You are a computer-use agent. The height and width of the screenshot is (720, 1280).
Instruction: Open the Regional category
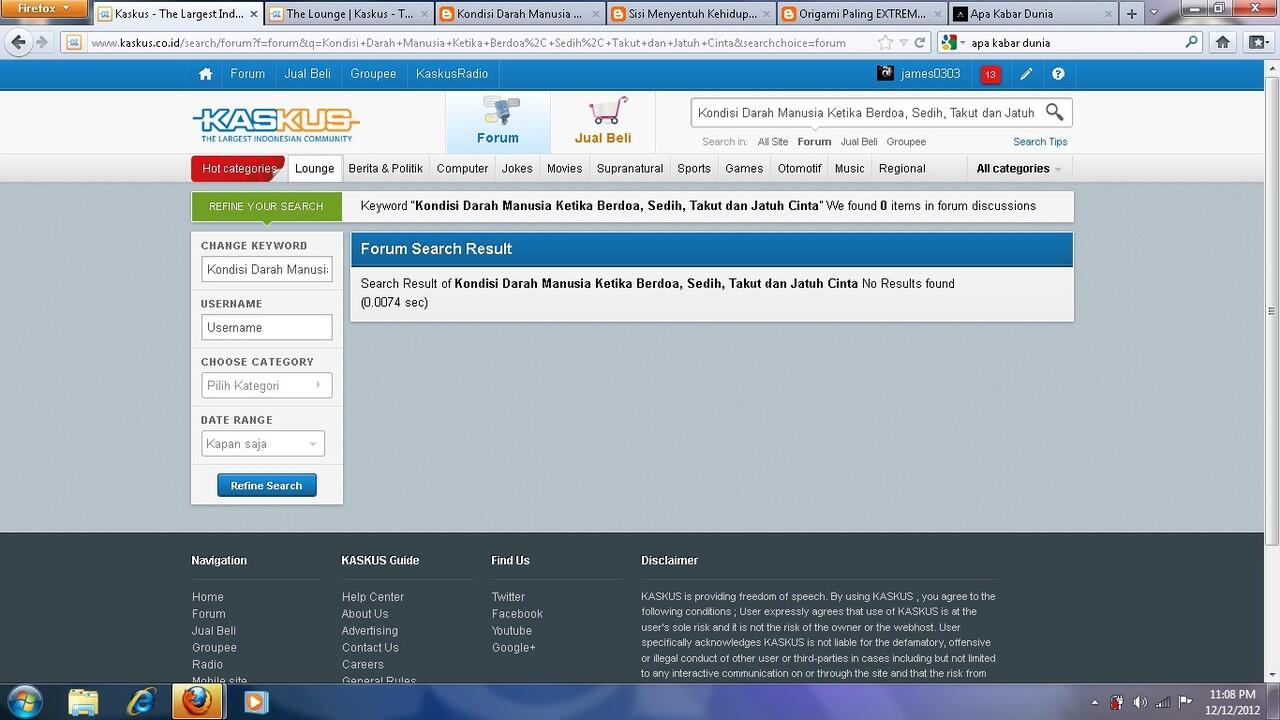(x=902, y=169)
